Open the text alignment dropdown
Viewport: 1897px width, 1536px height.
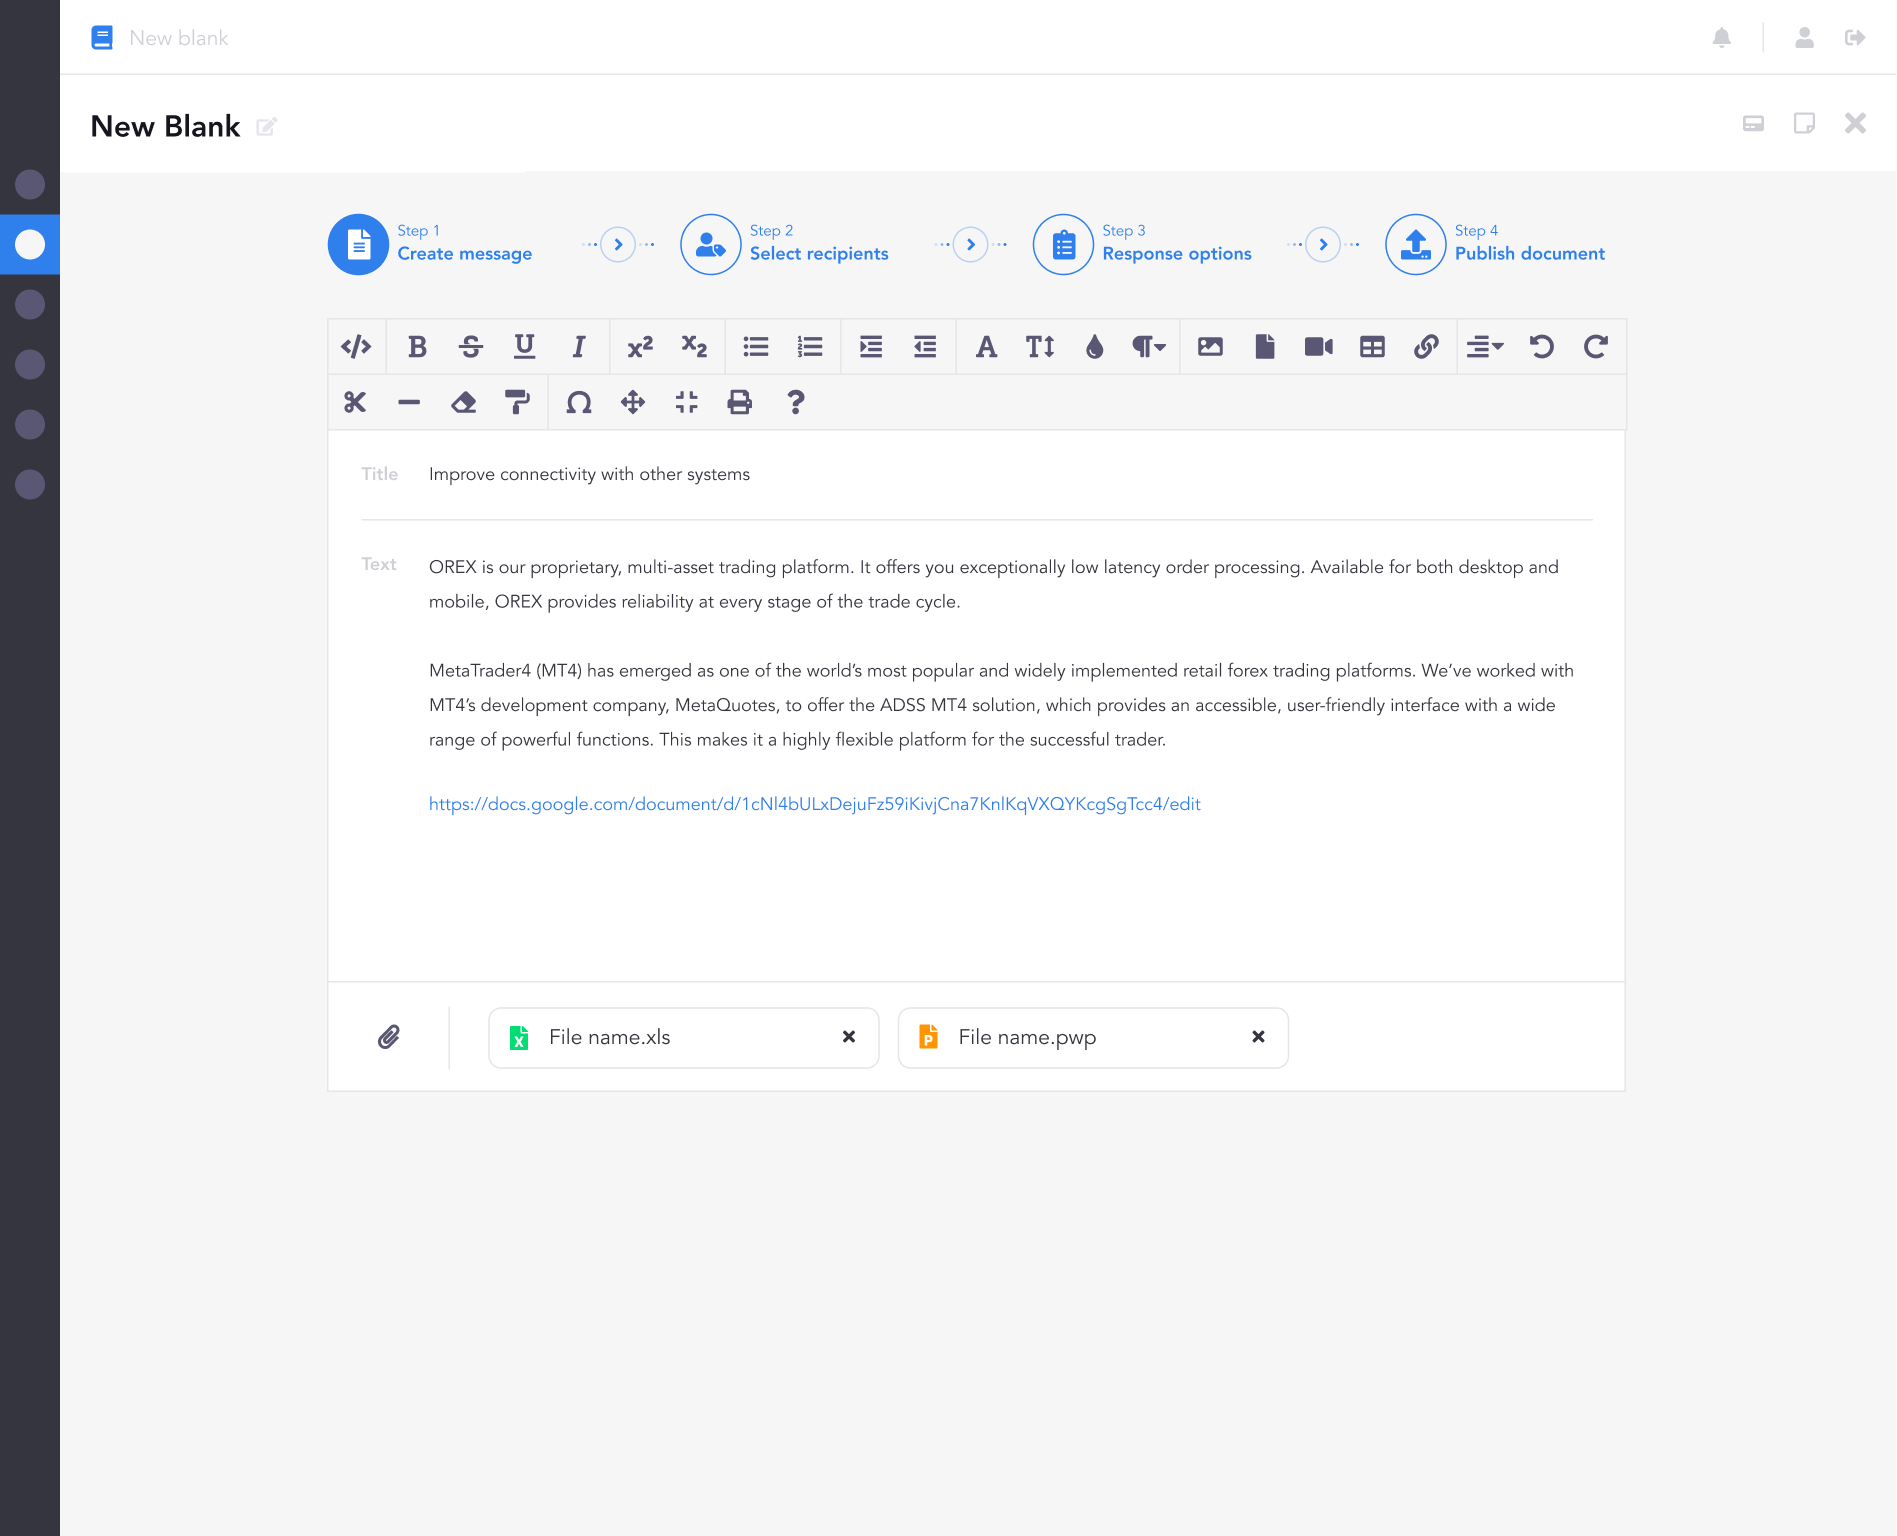(1484, 347)
